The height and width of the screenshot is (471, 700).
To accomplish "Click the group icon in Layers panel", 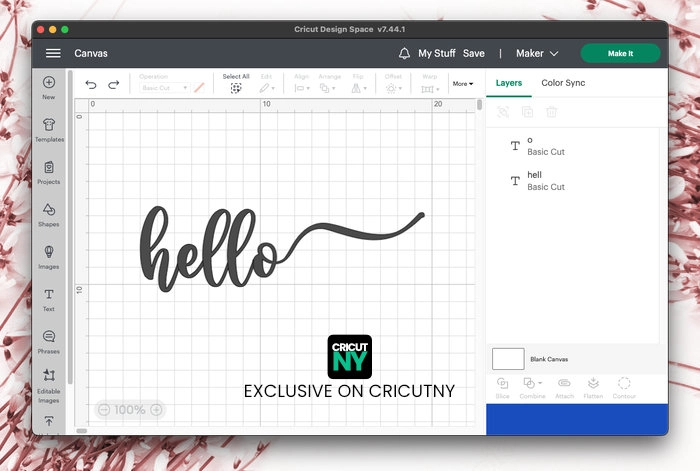I will click(503, 112).
